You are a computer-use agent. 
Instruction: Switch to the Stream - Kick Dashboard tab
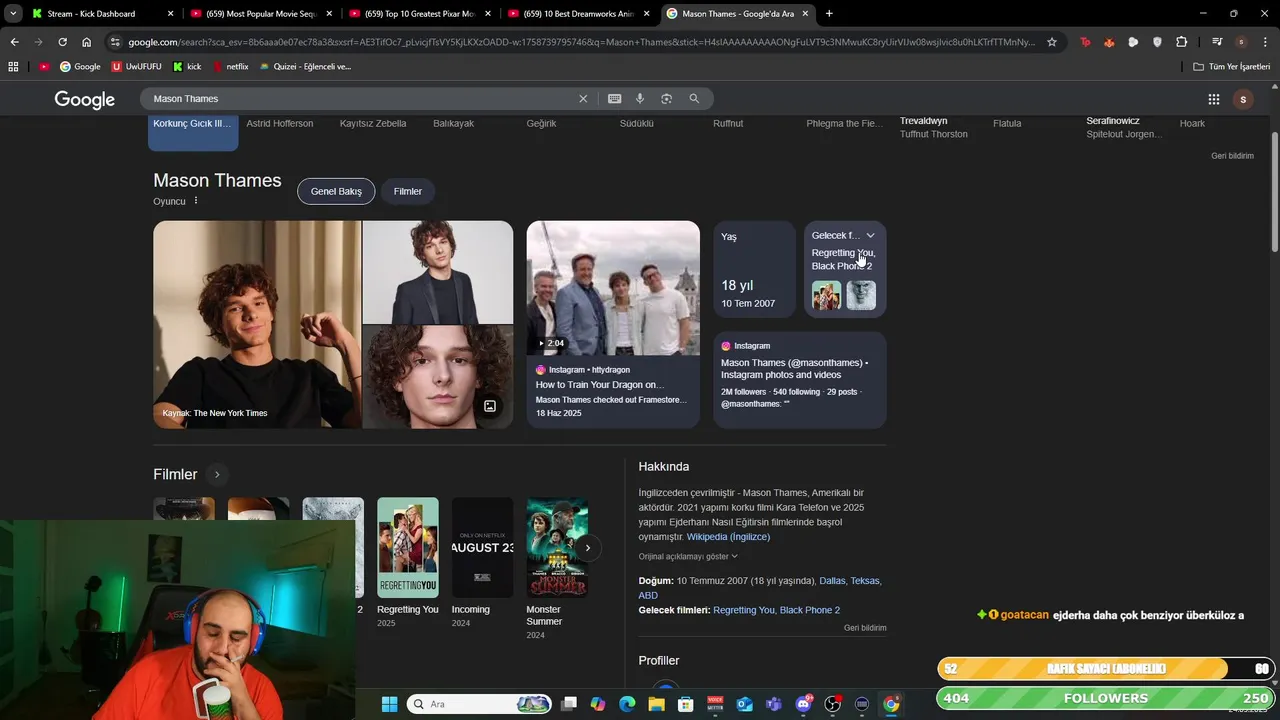pyautogui.click(x=100, y=14)
